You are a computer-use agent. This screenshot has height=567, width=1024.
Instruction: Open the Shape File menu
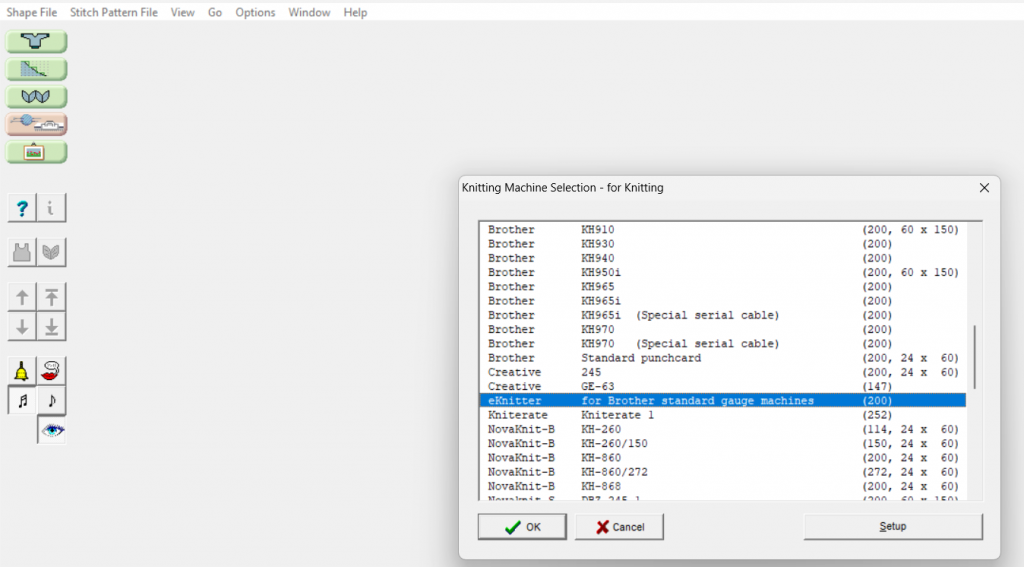coord(32,12)
